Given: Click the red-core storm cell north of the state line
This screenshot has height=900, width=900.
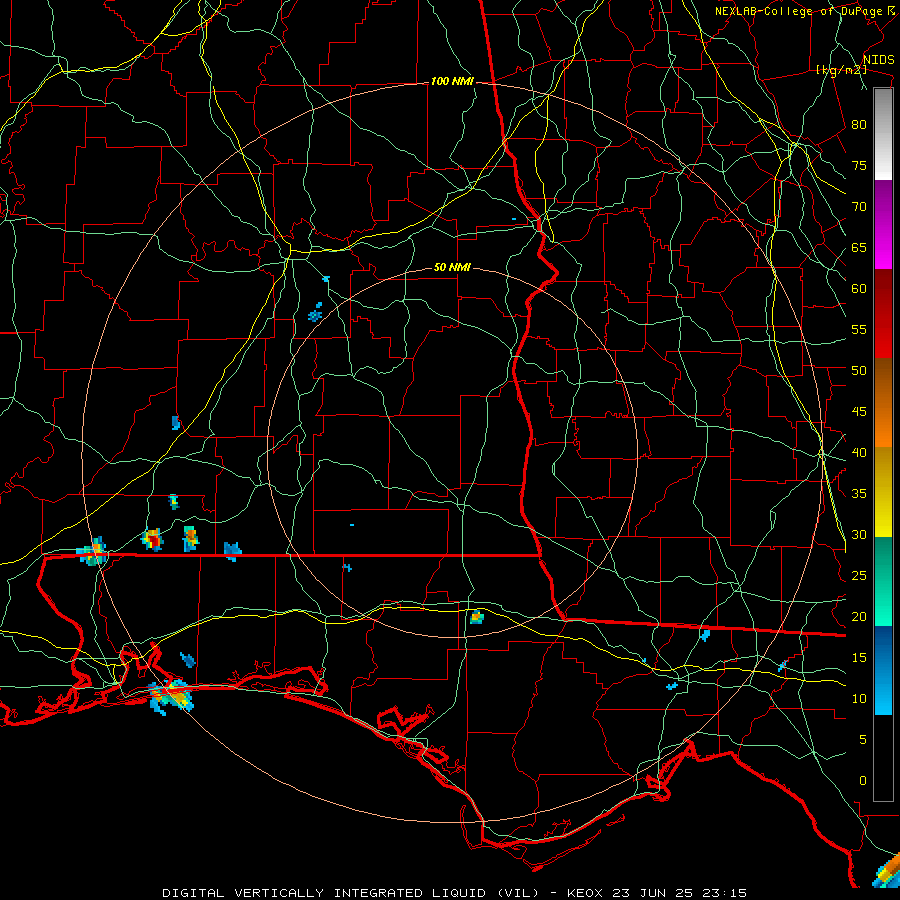Looking at the screenshot, I should click(x=153, y=540).
